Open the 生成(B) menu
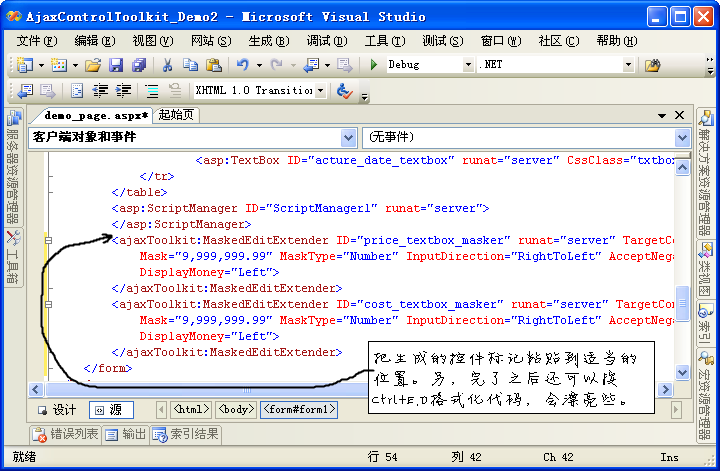The image size is (720, 471). (269, 41)
